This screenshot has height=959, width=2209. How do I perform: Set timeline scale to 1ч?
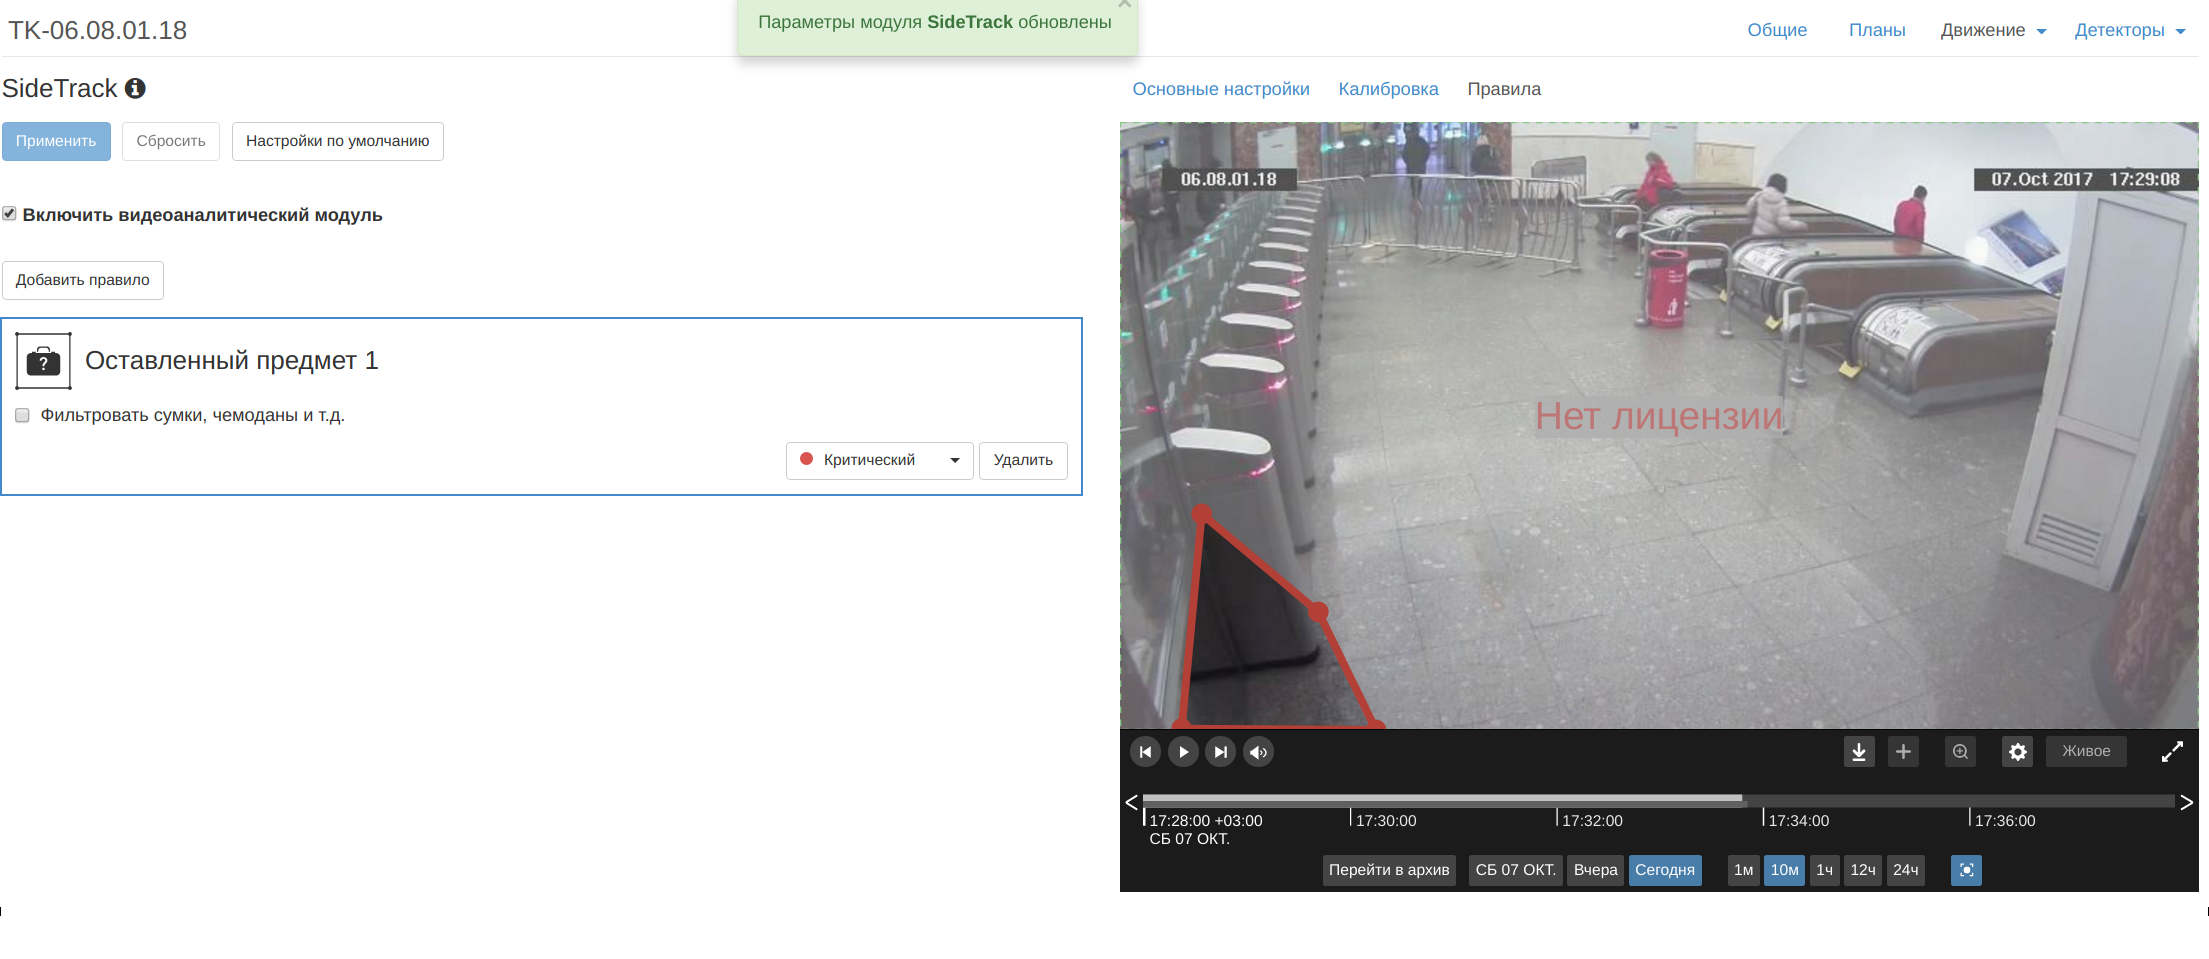tap(1824, 870)
